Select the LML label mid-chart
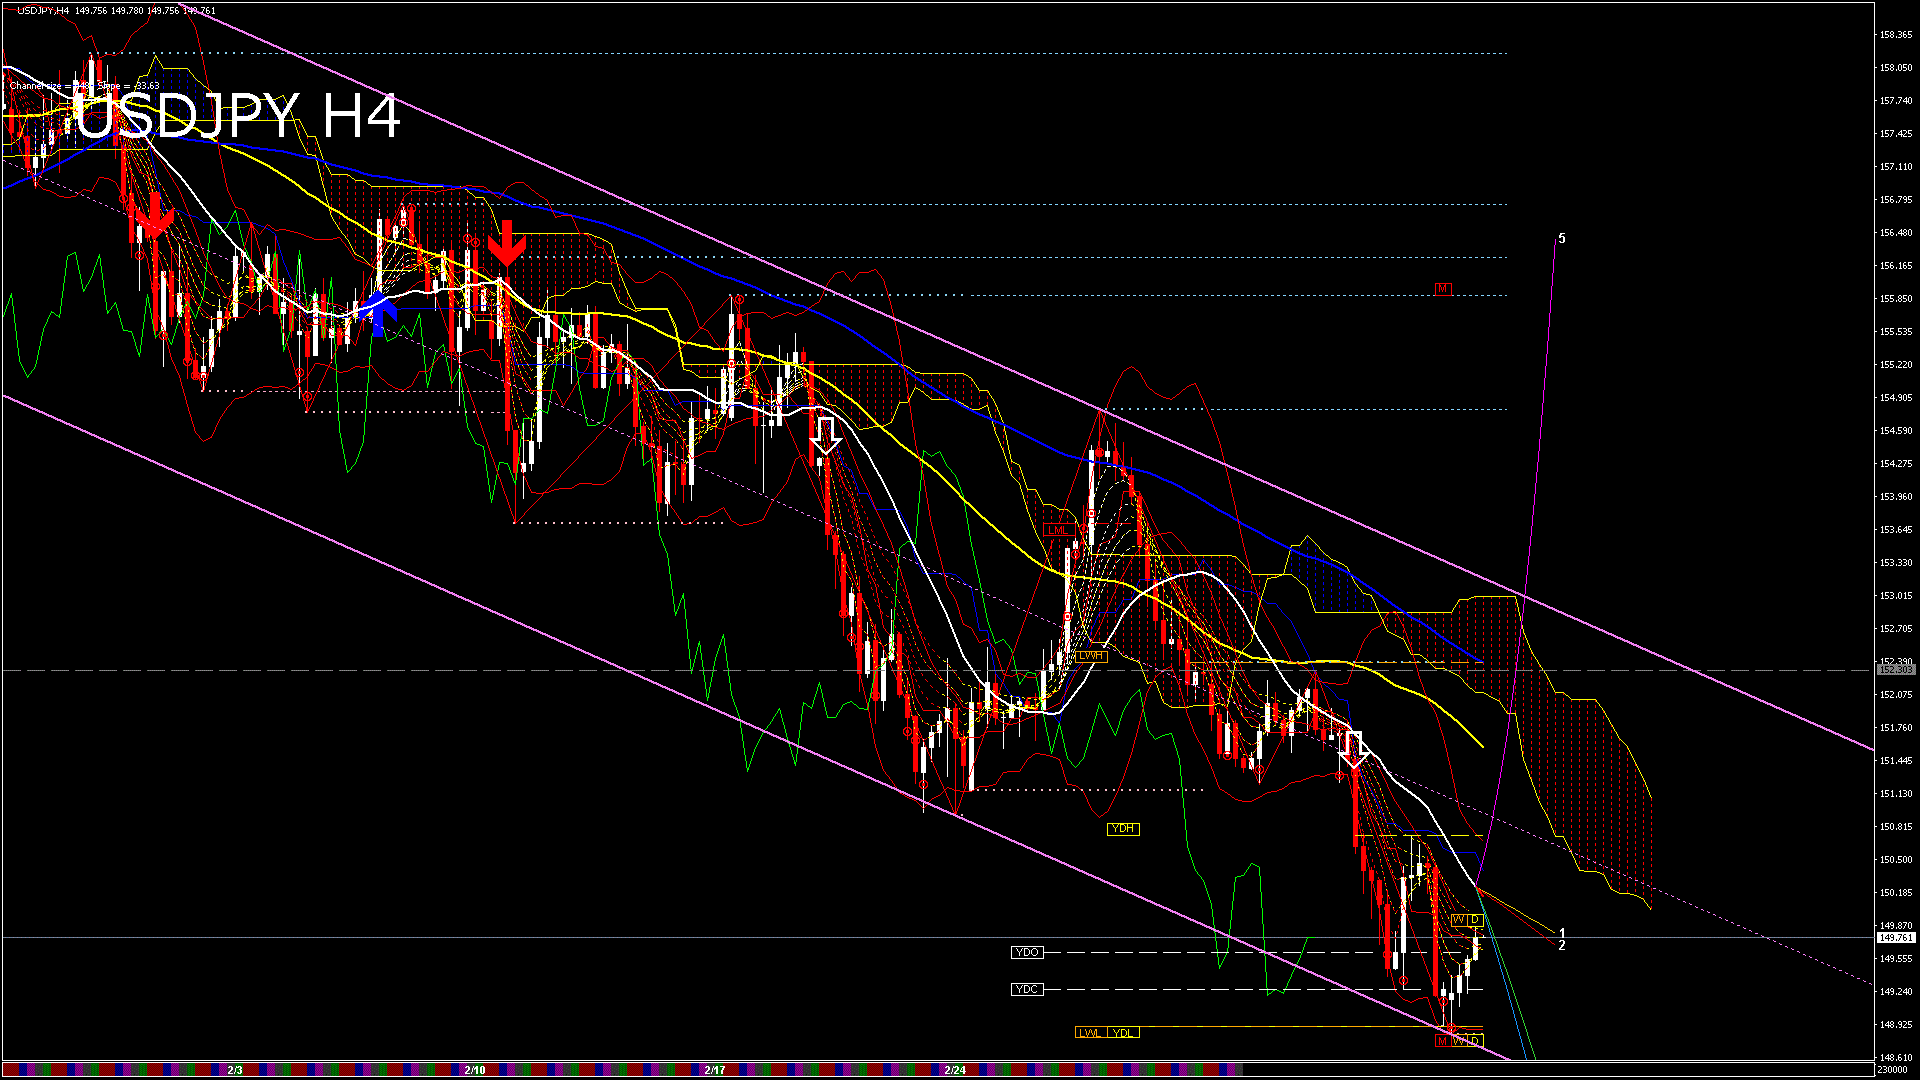The width and height of the screenshot is (1920, 1080). pos(1057,530)
